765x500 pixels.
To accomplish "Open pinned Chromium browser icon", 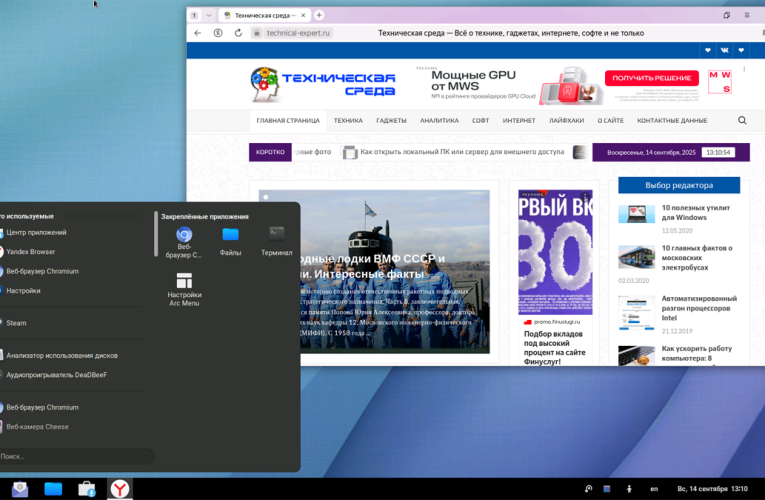I will tap(184, 242).
